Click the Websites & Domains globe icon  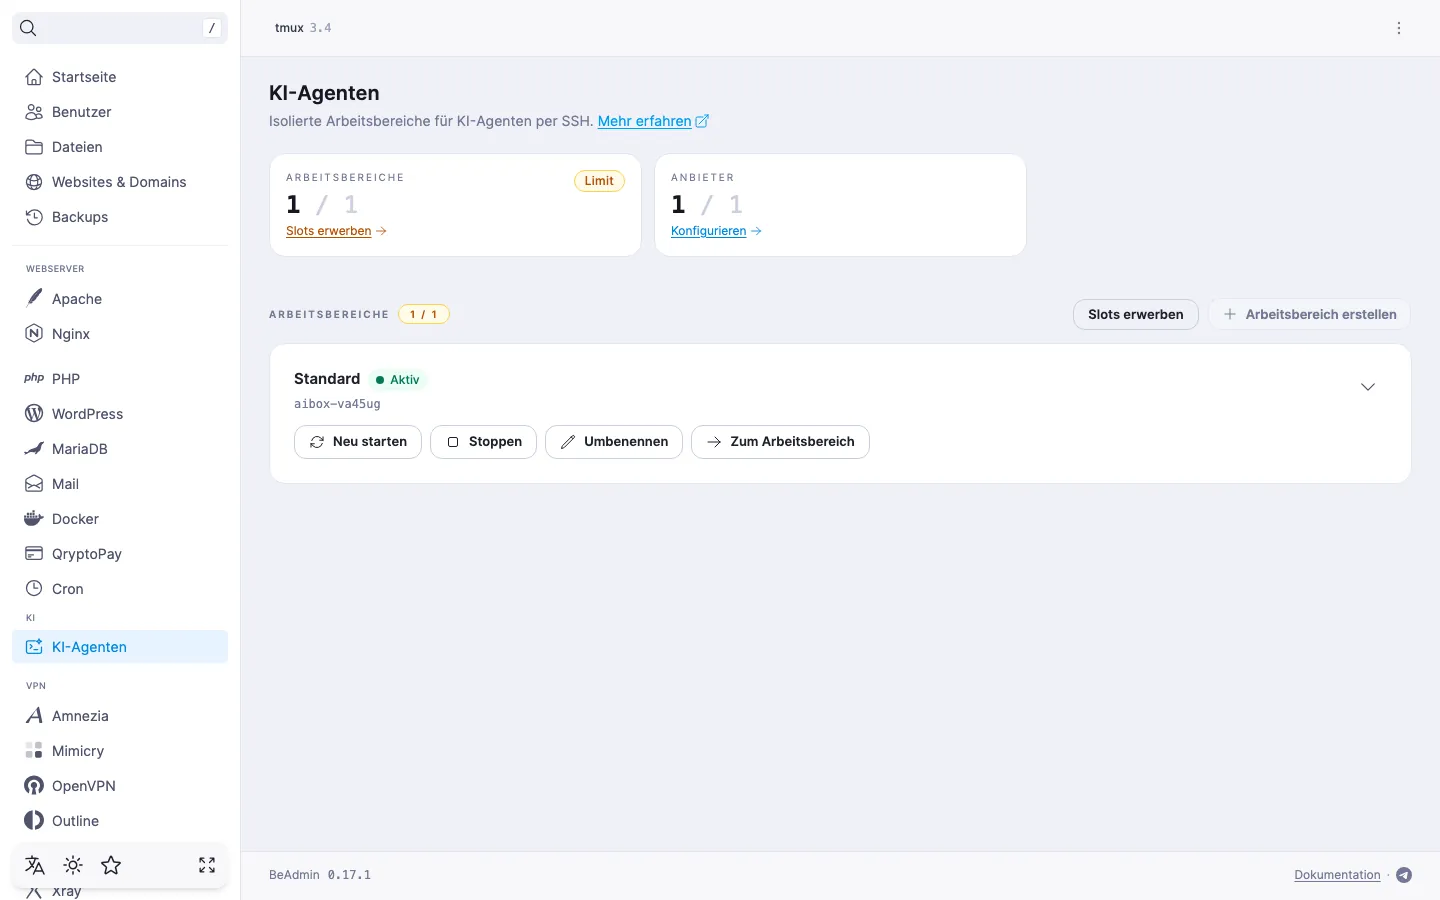(34, 182)
